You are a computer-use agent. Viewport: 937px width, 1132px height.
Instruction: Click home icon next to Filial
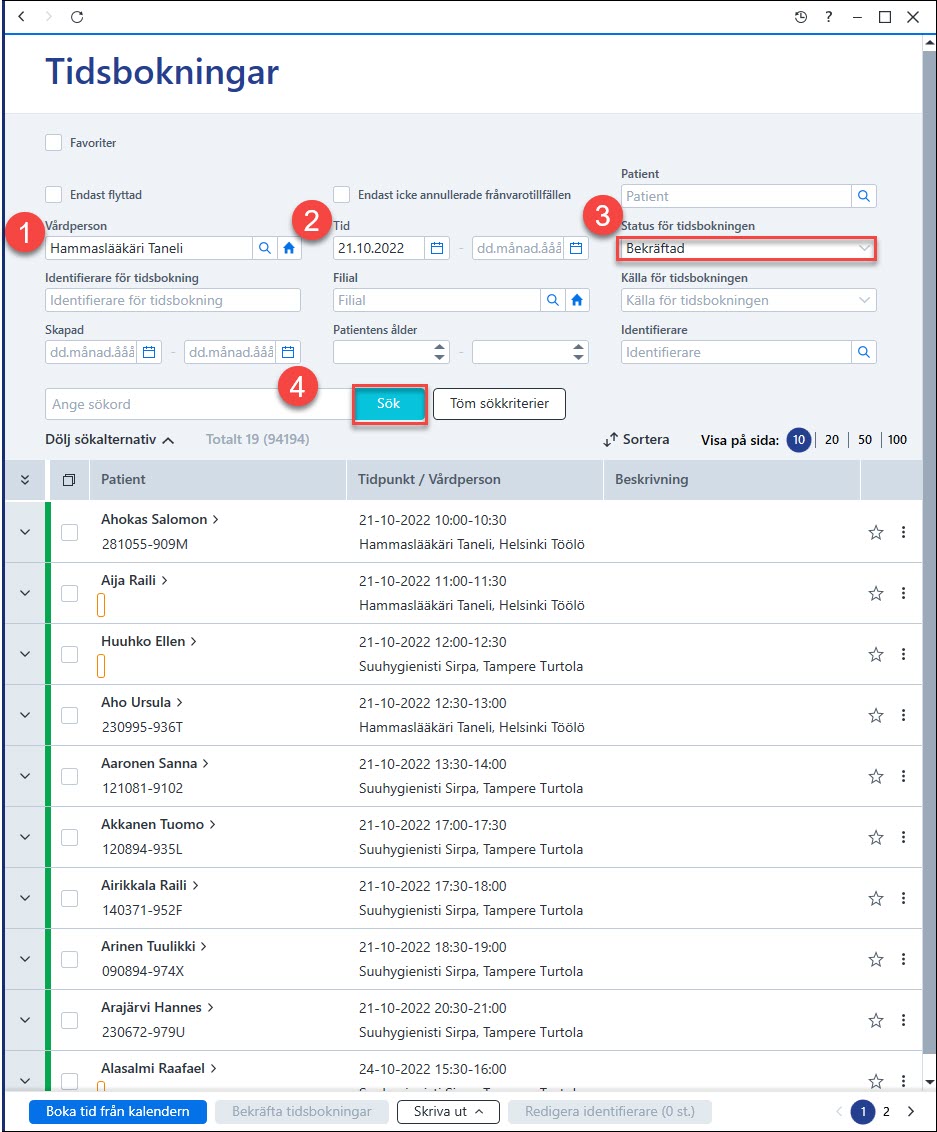tap(577, 300)
